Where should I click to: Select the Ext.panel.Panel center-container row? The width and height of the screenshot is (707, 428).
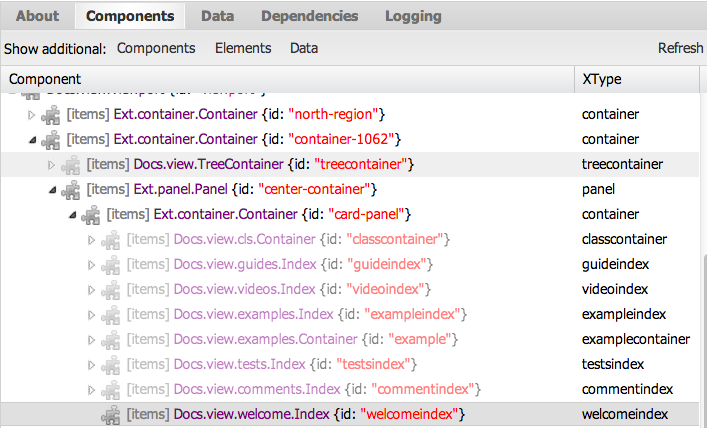point(350,189)
